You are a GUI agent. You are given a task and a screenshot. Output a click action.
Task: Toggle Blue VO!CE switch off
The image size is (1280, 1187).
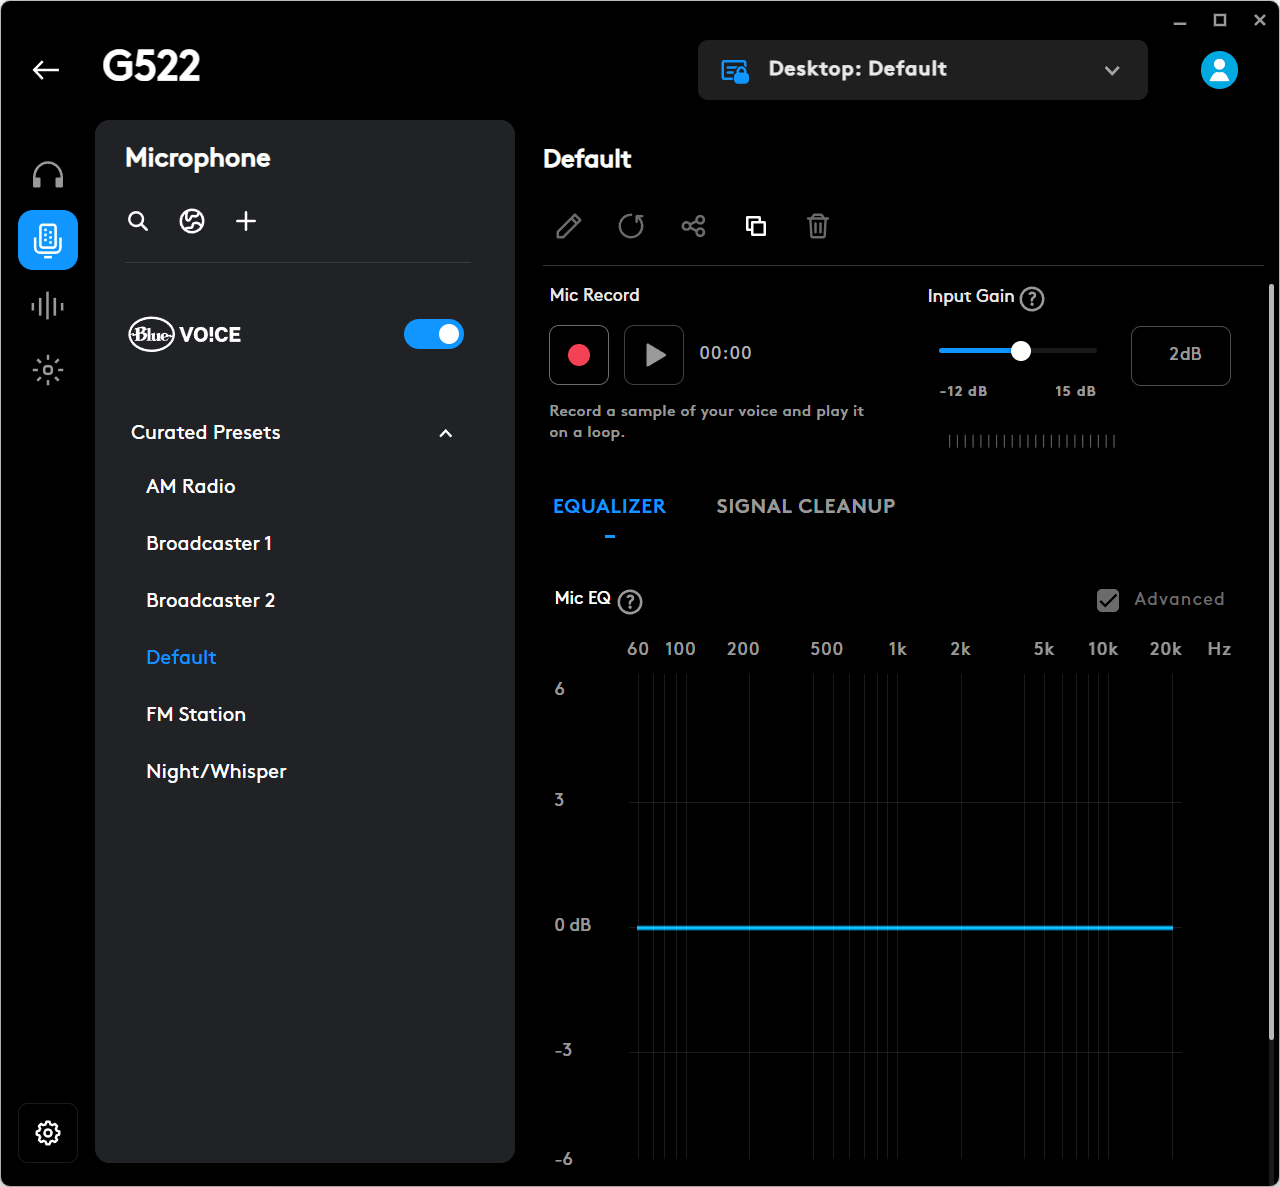point(434,334)
